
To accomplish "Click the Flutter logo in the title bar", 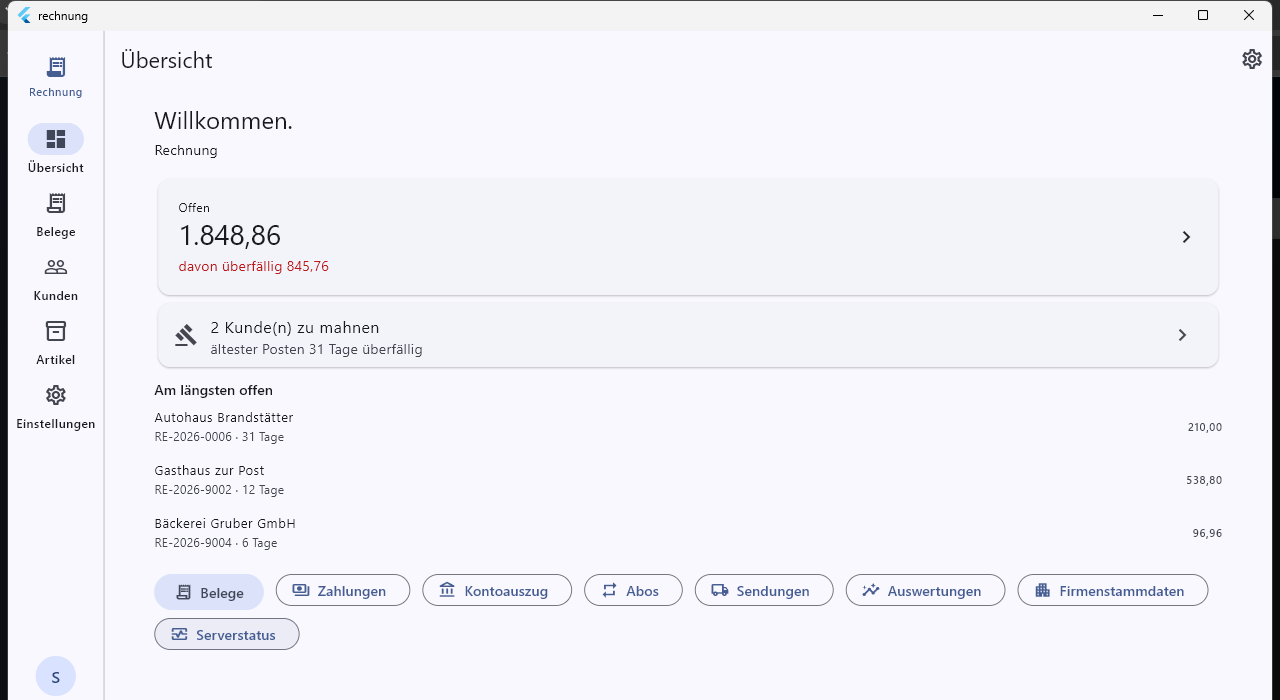I will (25, 15).
